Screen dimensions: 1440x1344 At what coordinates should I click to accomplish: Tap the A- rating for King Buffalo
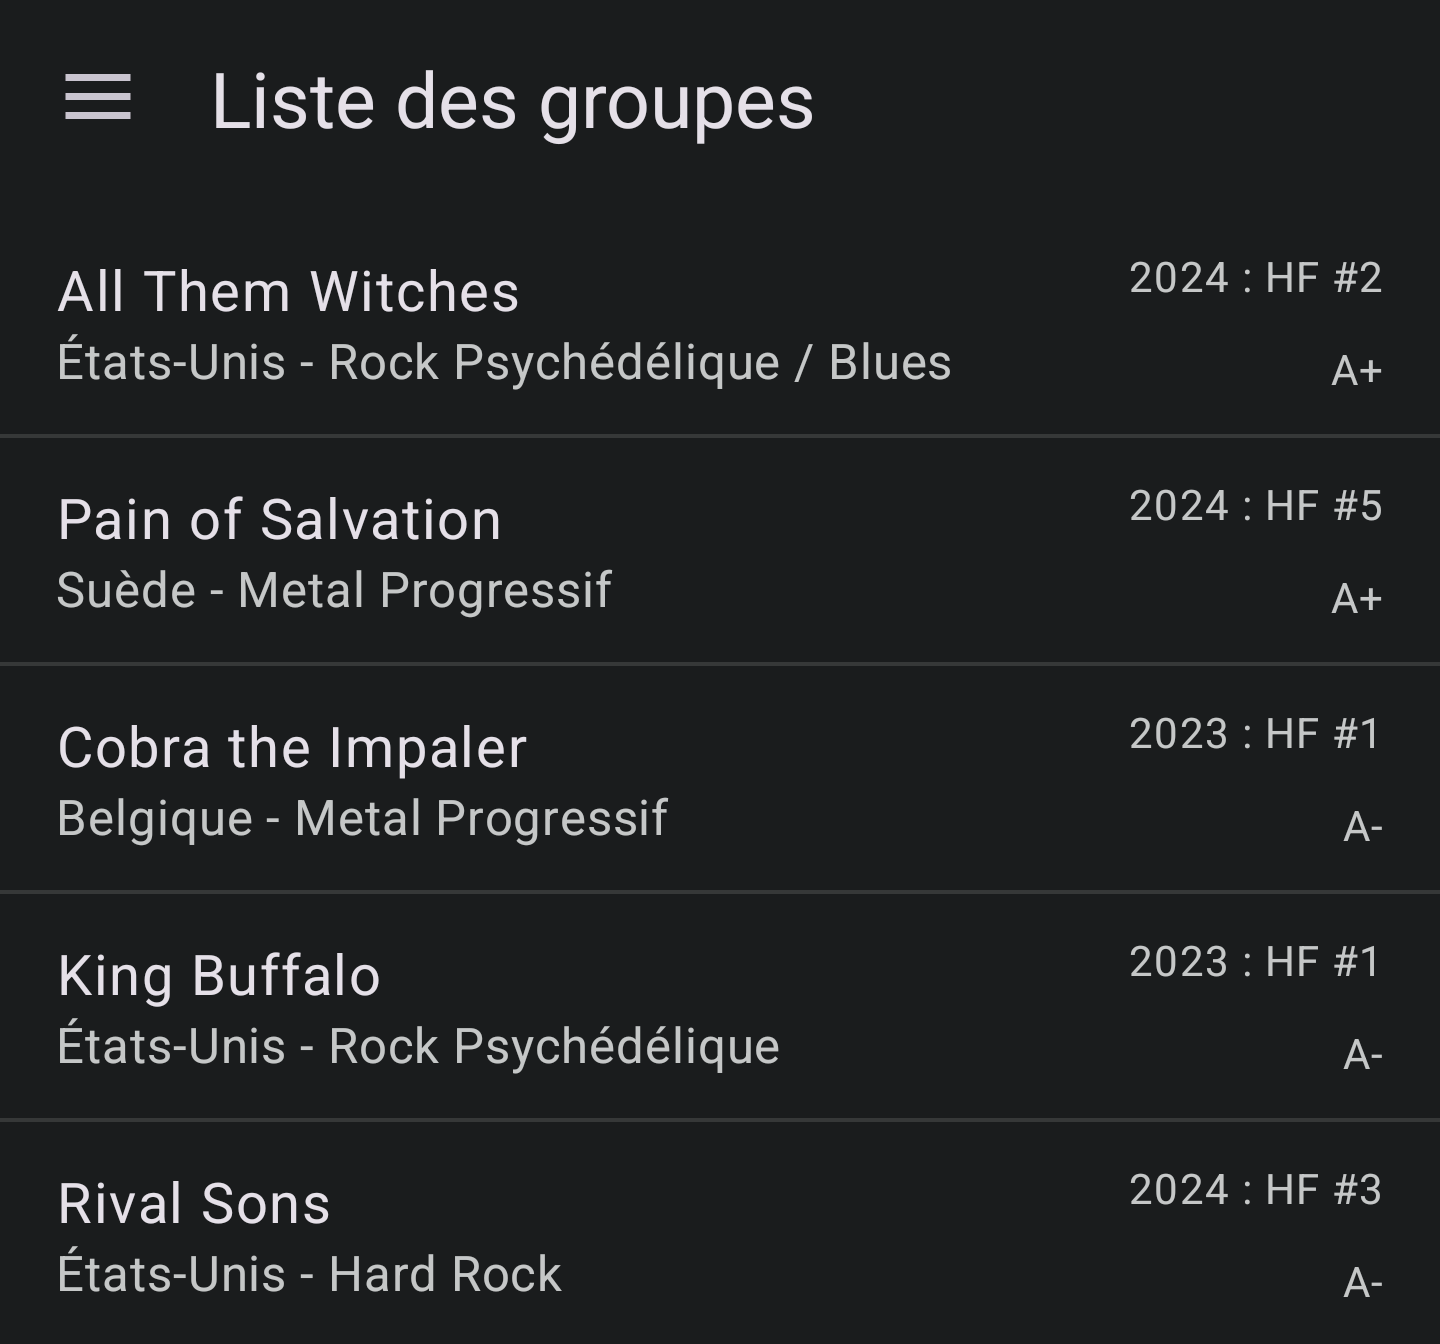1362,1055
